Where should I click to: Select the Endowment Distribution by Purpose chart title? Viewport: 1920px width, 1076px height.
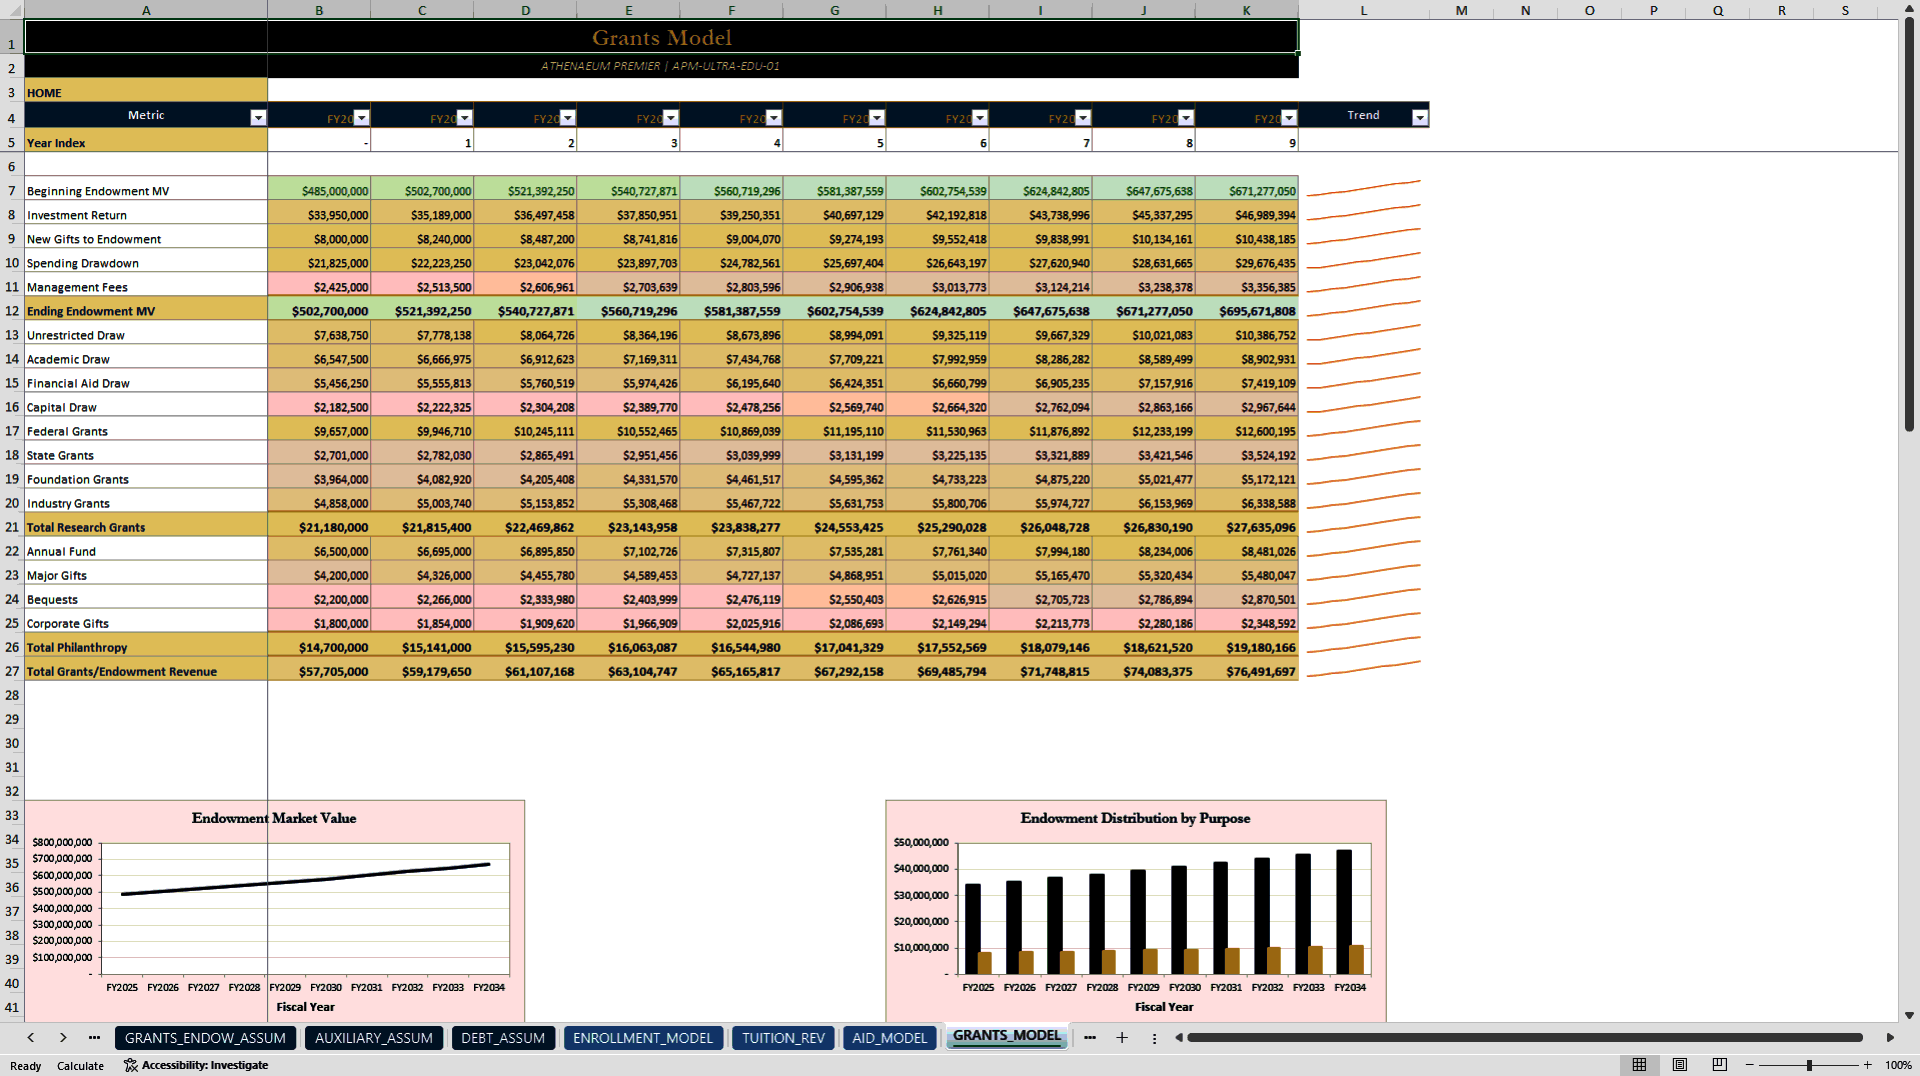pos(1135,818)
